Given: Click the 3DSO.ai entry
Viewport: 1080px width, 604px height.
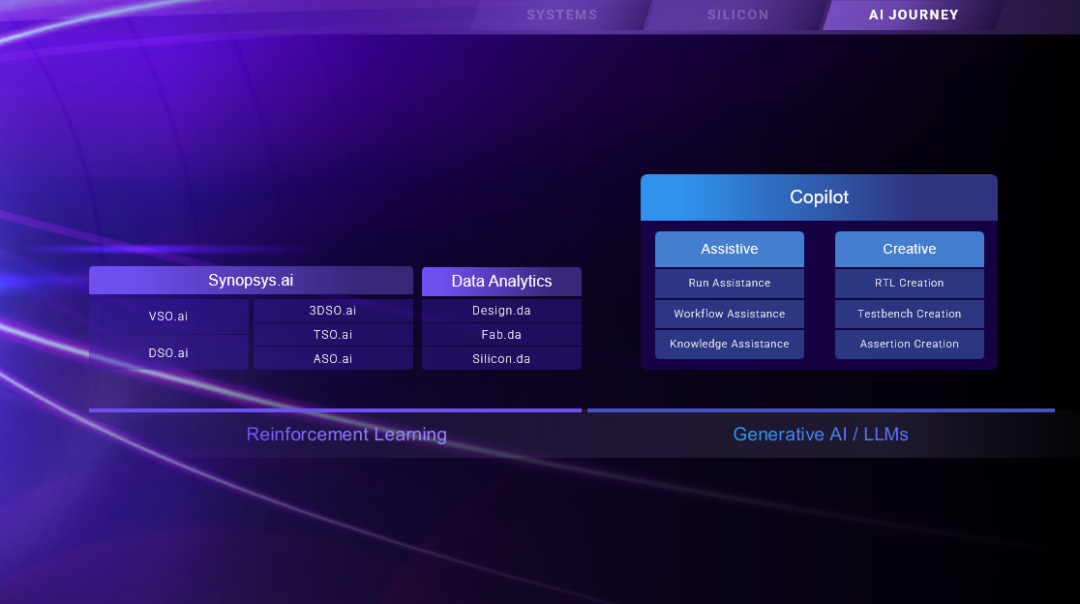Looking at the screenshot, I should pyautogui.click(x=332, y=311).
